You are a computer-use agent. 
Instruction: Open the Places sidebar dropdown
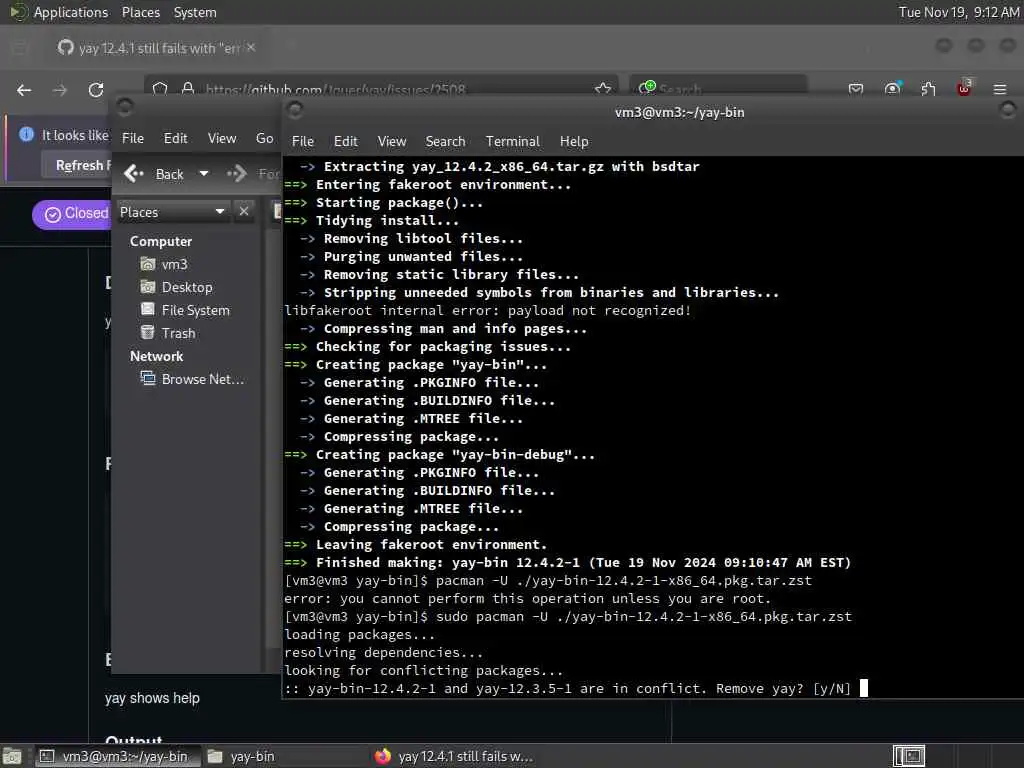[x=172, y=212]
